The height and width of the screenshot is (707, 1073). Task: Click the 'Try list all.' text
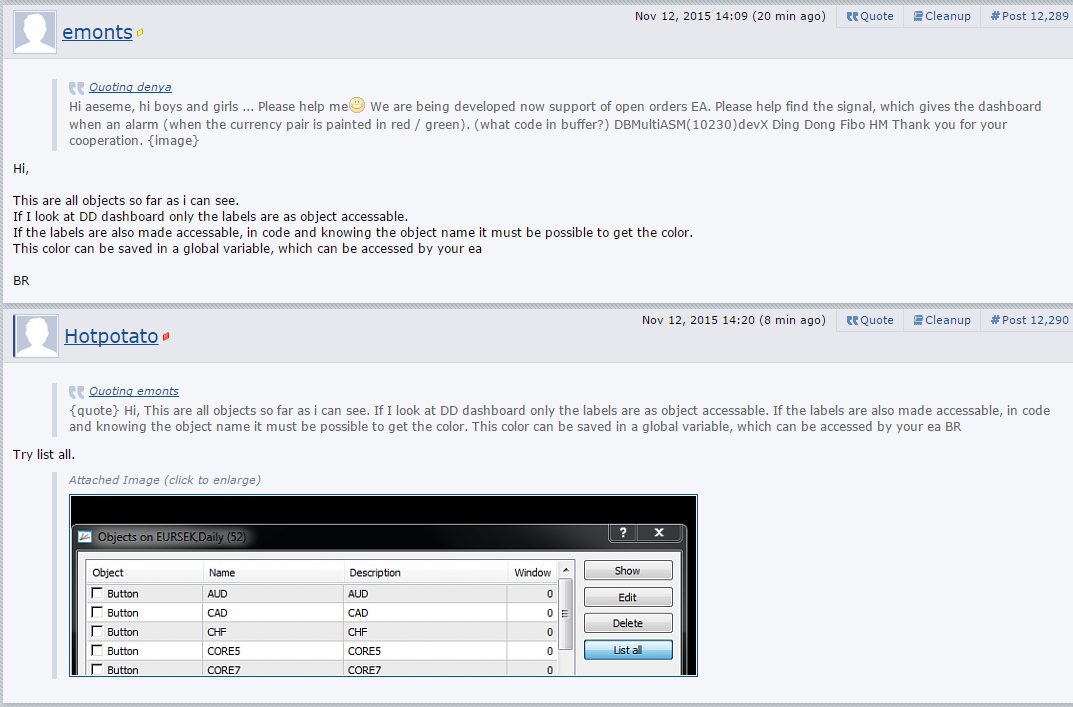tap(44, 454)
